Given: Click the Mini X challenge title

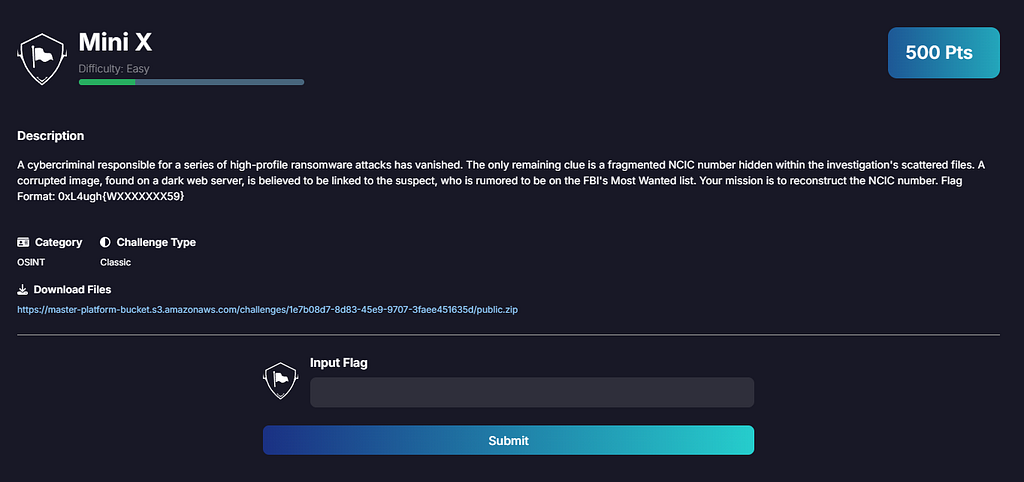Looking at the screenshot, I should [116, 42].
